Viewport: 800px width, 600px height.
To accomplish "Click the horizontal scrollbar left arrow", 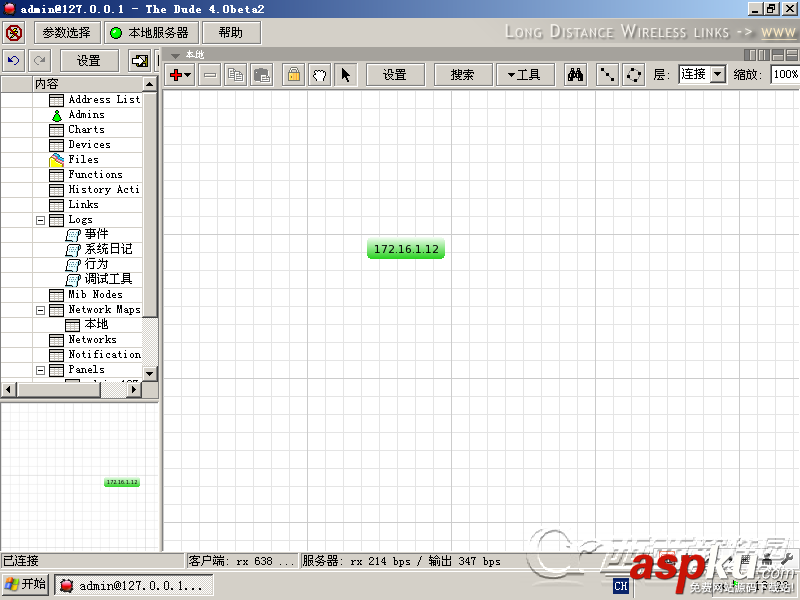I will click(x=8, y=390).
